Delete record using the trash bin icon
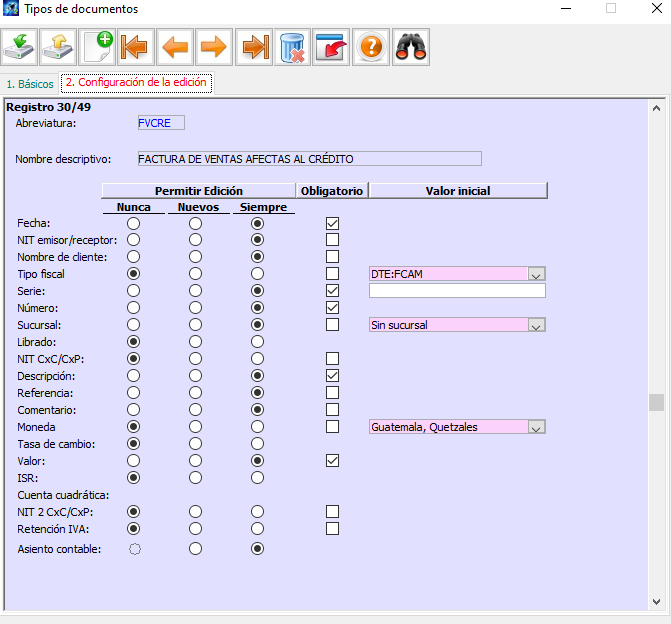 (x=293, y=47)
